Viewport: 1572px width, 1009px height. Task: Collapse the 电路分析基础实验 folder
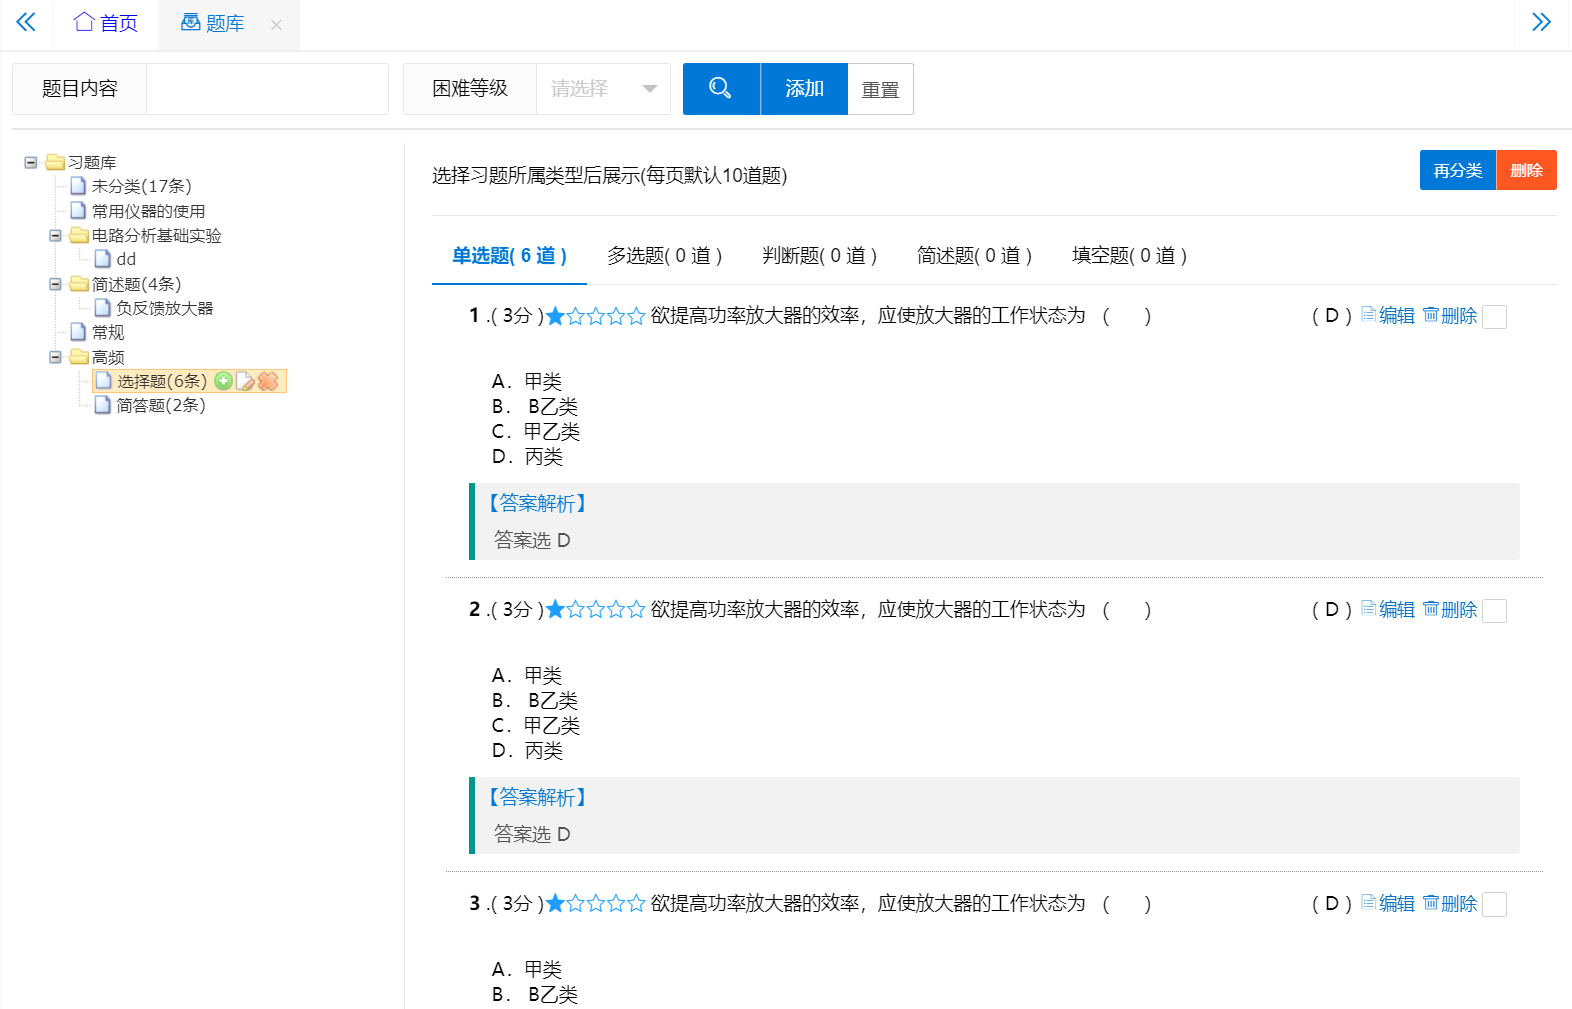pos(56,236)
